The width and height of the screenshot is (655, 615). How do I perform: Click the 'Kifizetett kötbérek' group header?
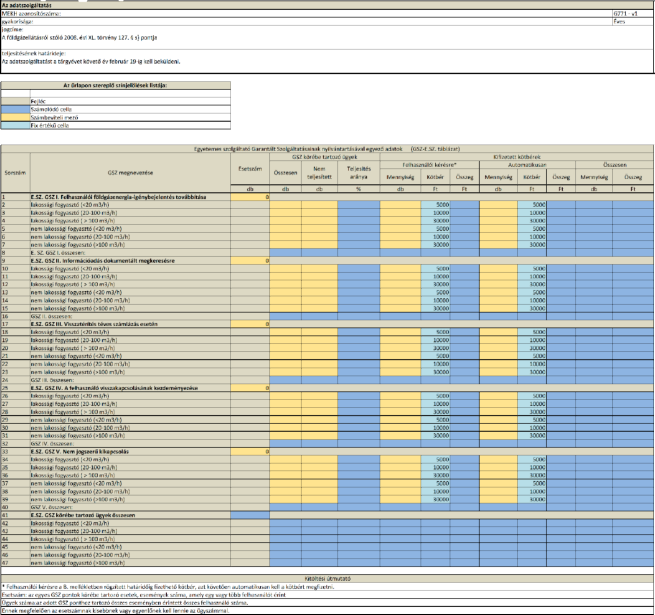(x=517, y=157)
